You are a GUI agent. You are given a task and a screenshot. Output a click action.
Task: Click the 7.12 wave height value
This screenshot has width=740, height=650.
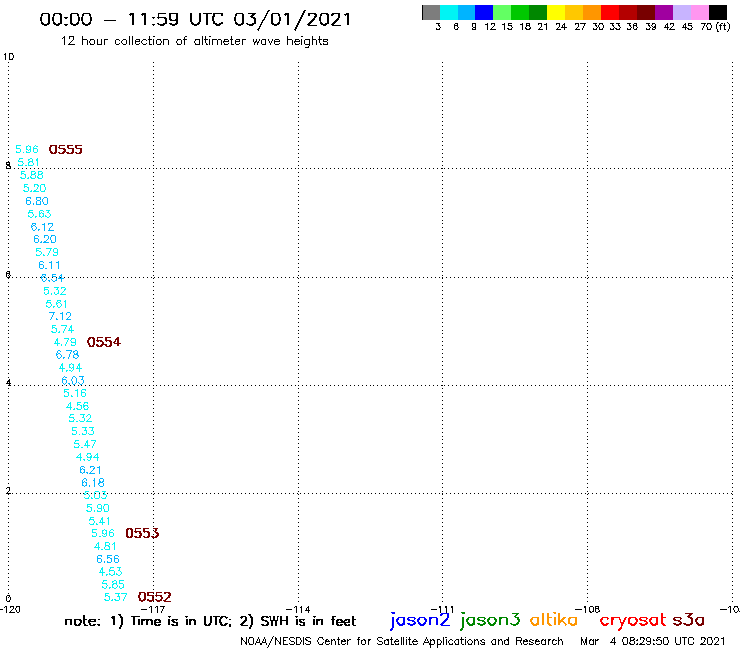click(x=60, y=317)
